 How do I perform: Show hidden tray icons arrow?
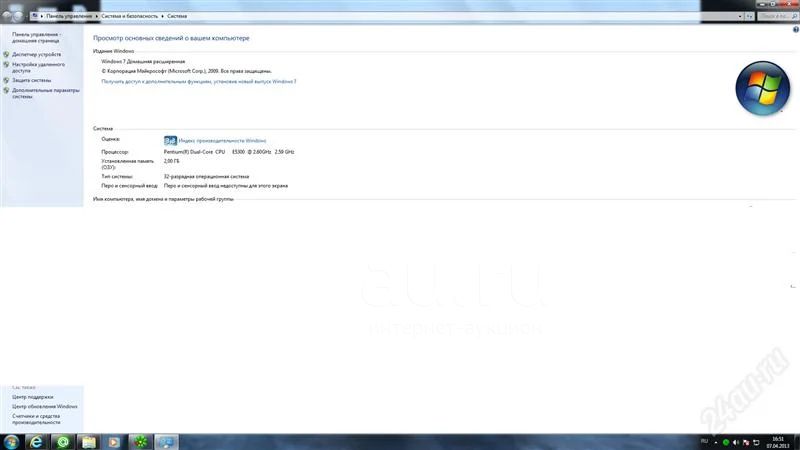(x=716, y=442)
